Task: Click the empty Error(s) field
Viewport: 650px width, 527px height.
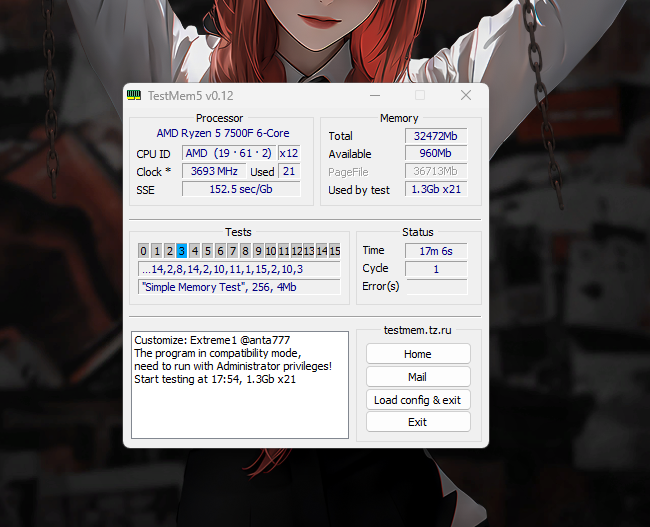Action: pos(437,287)
